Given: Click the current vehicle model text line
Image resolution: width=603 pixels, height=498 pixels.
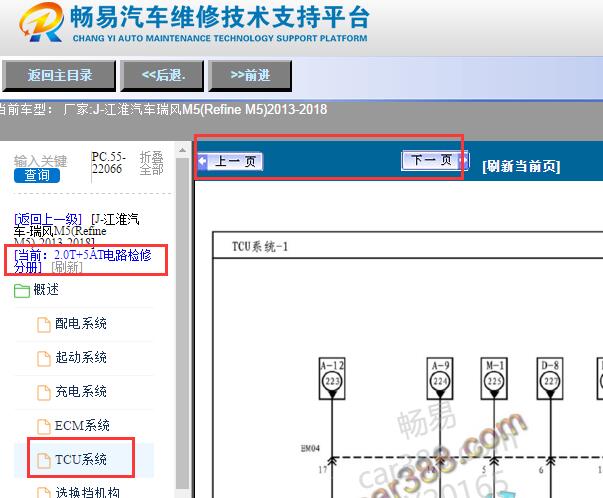Looking at the screenshot, I should click(162, 110).
